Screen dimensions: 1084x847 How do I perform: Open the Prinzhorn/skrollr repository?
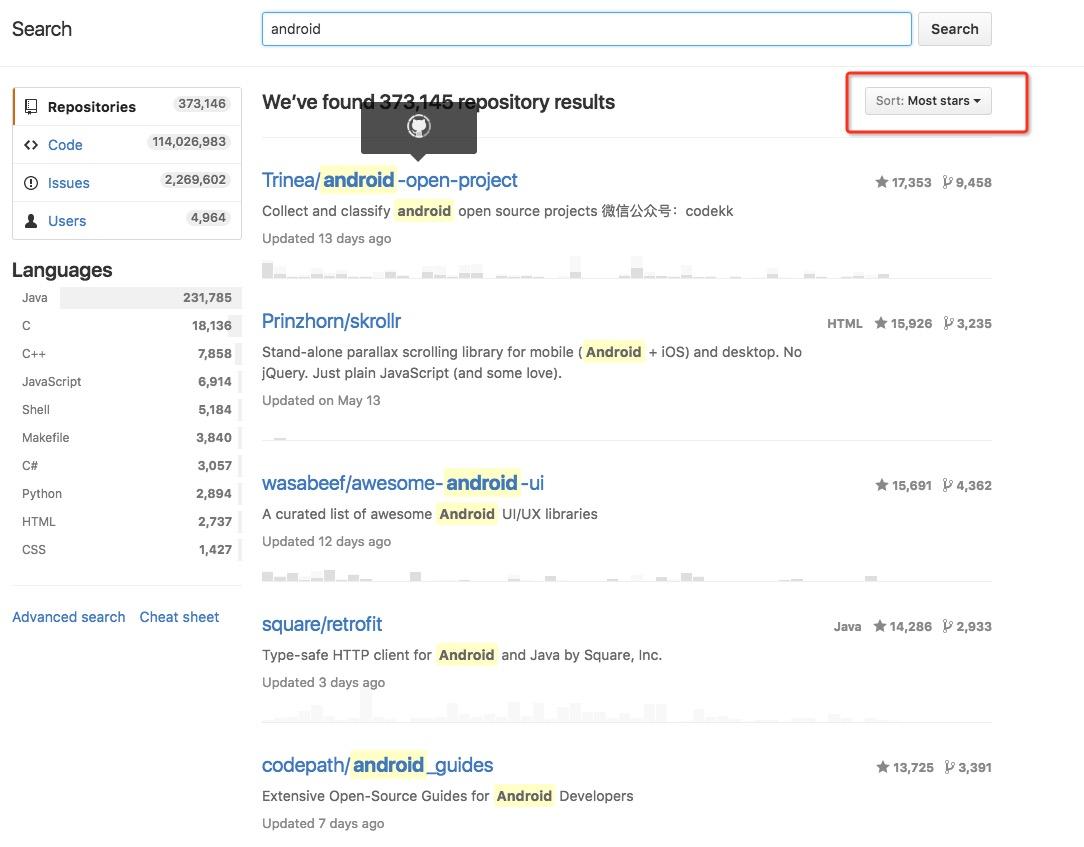point(331,321)
